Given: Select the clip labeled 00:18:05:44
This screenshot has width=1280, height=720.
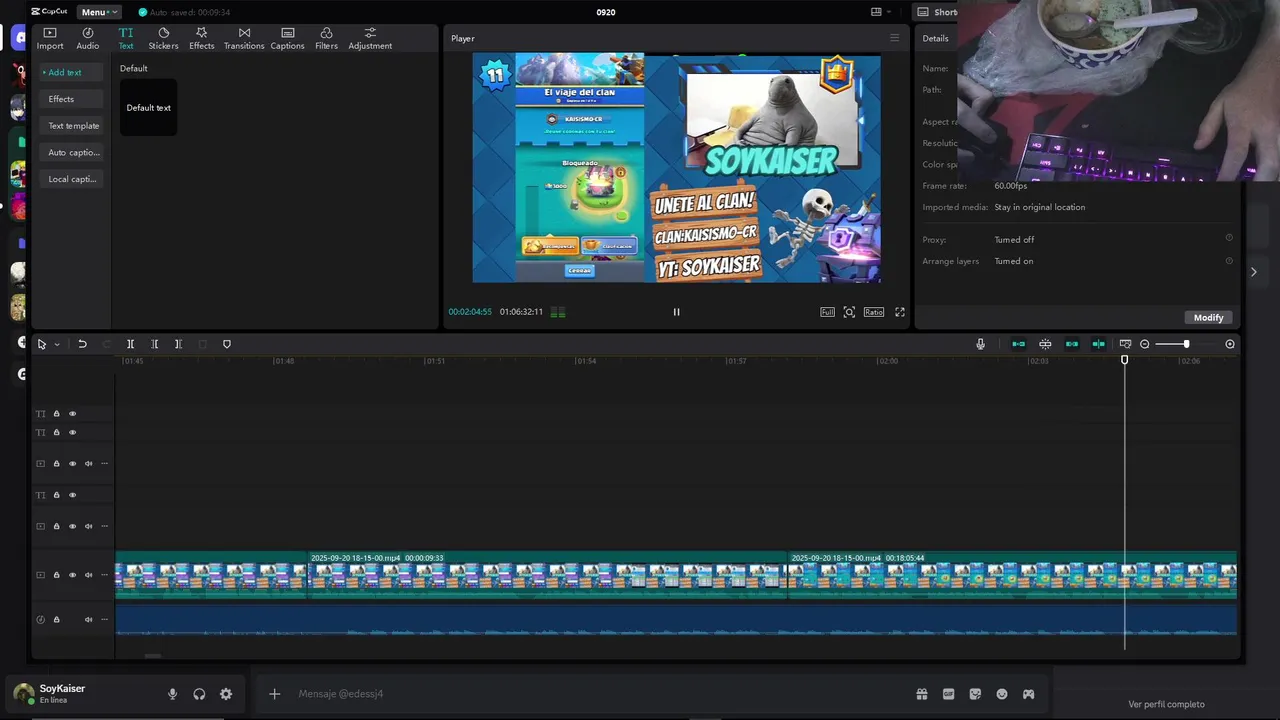Looking at the screenshot, I should 1012,575.
